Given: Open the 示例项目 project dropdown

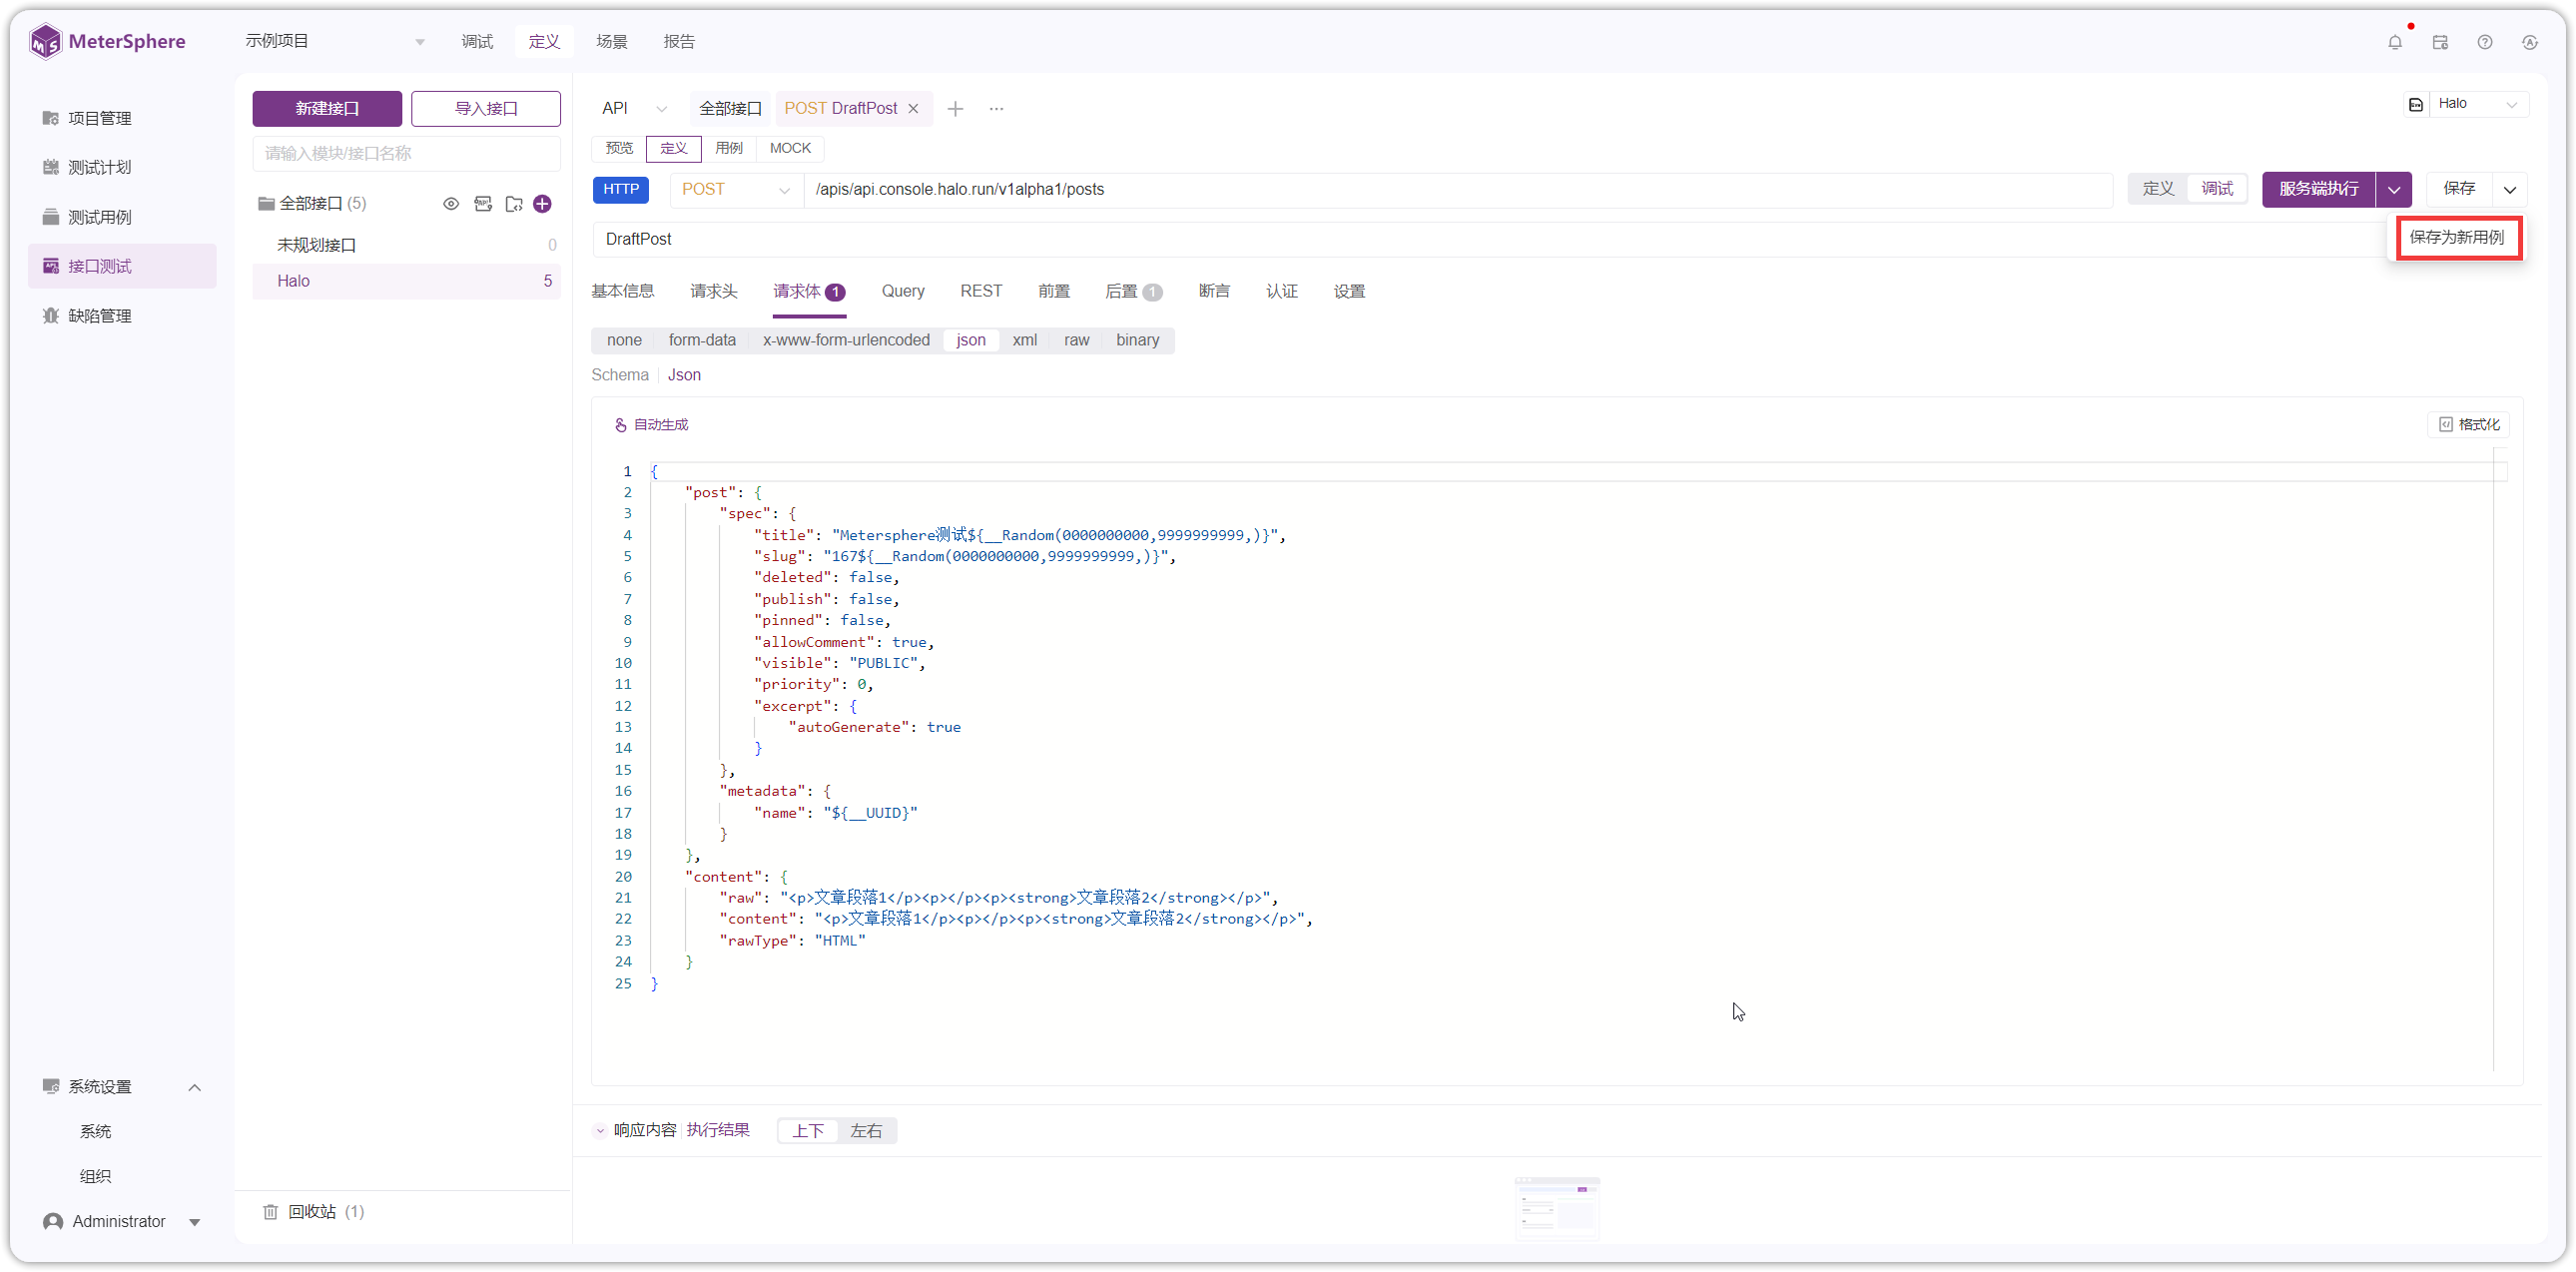Looking at the screenshot, I should [335, 41].
